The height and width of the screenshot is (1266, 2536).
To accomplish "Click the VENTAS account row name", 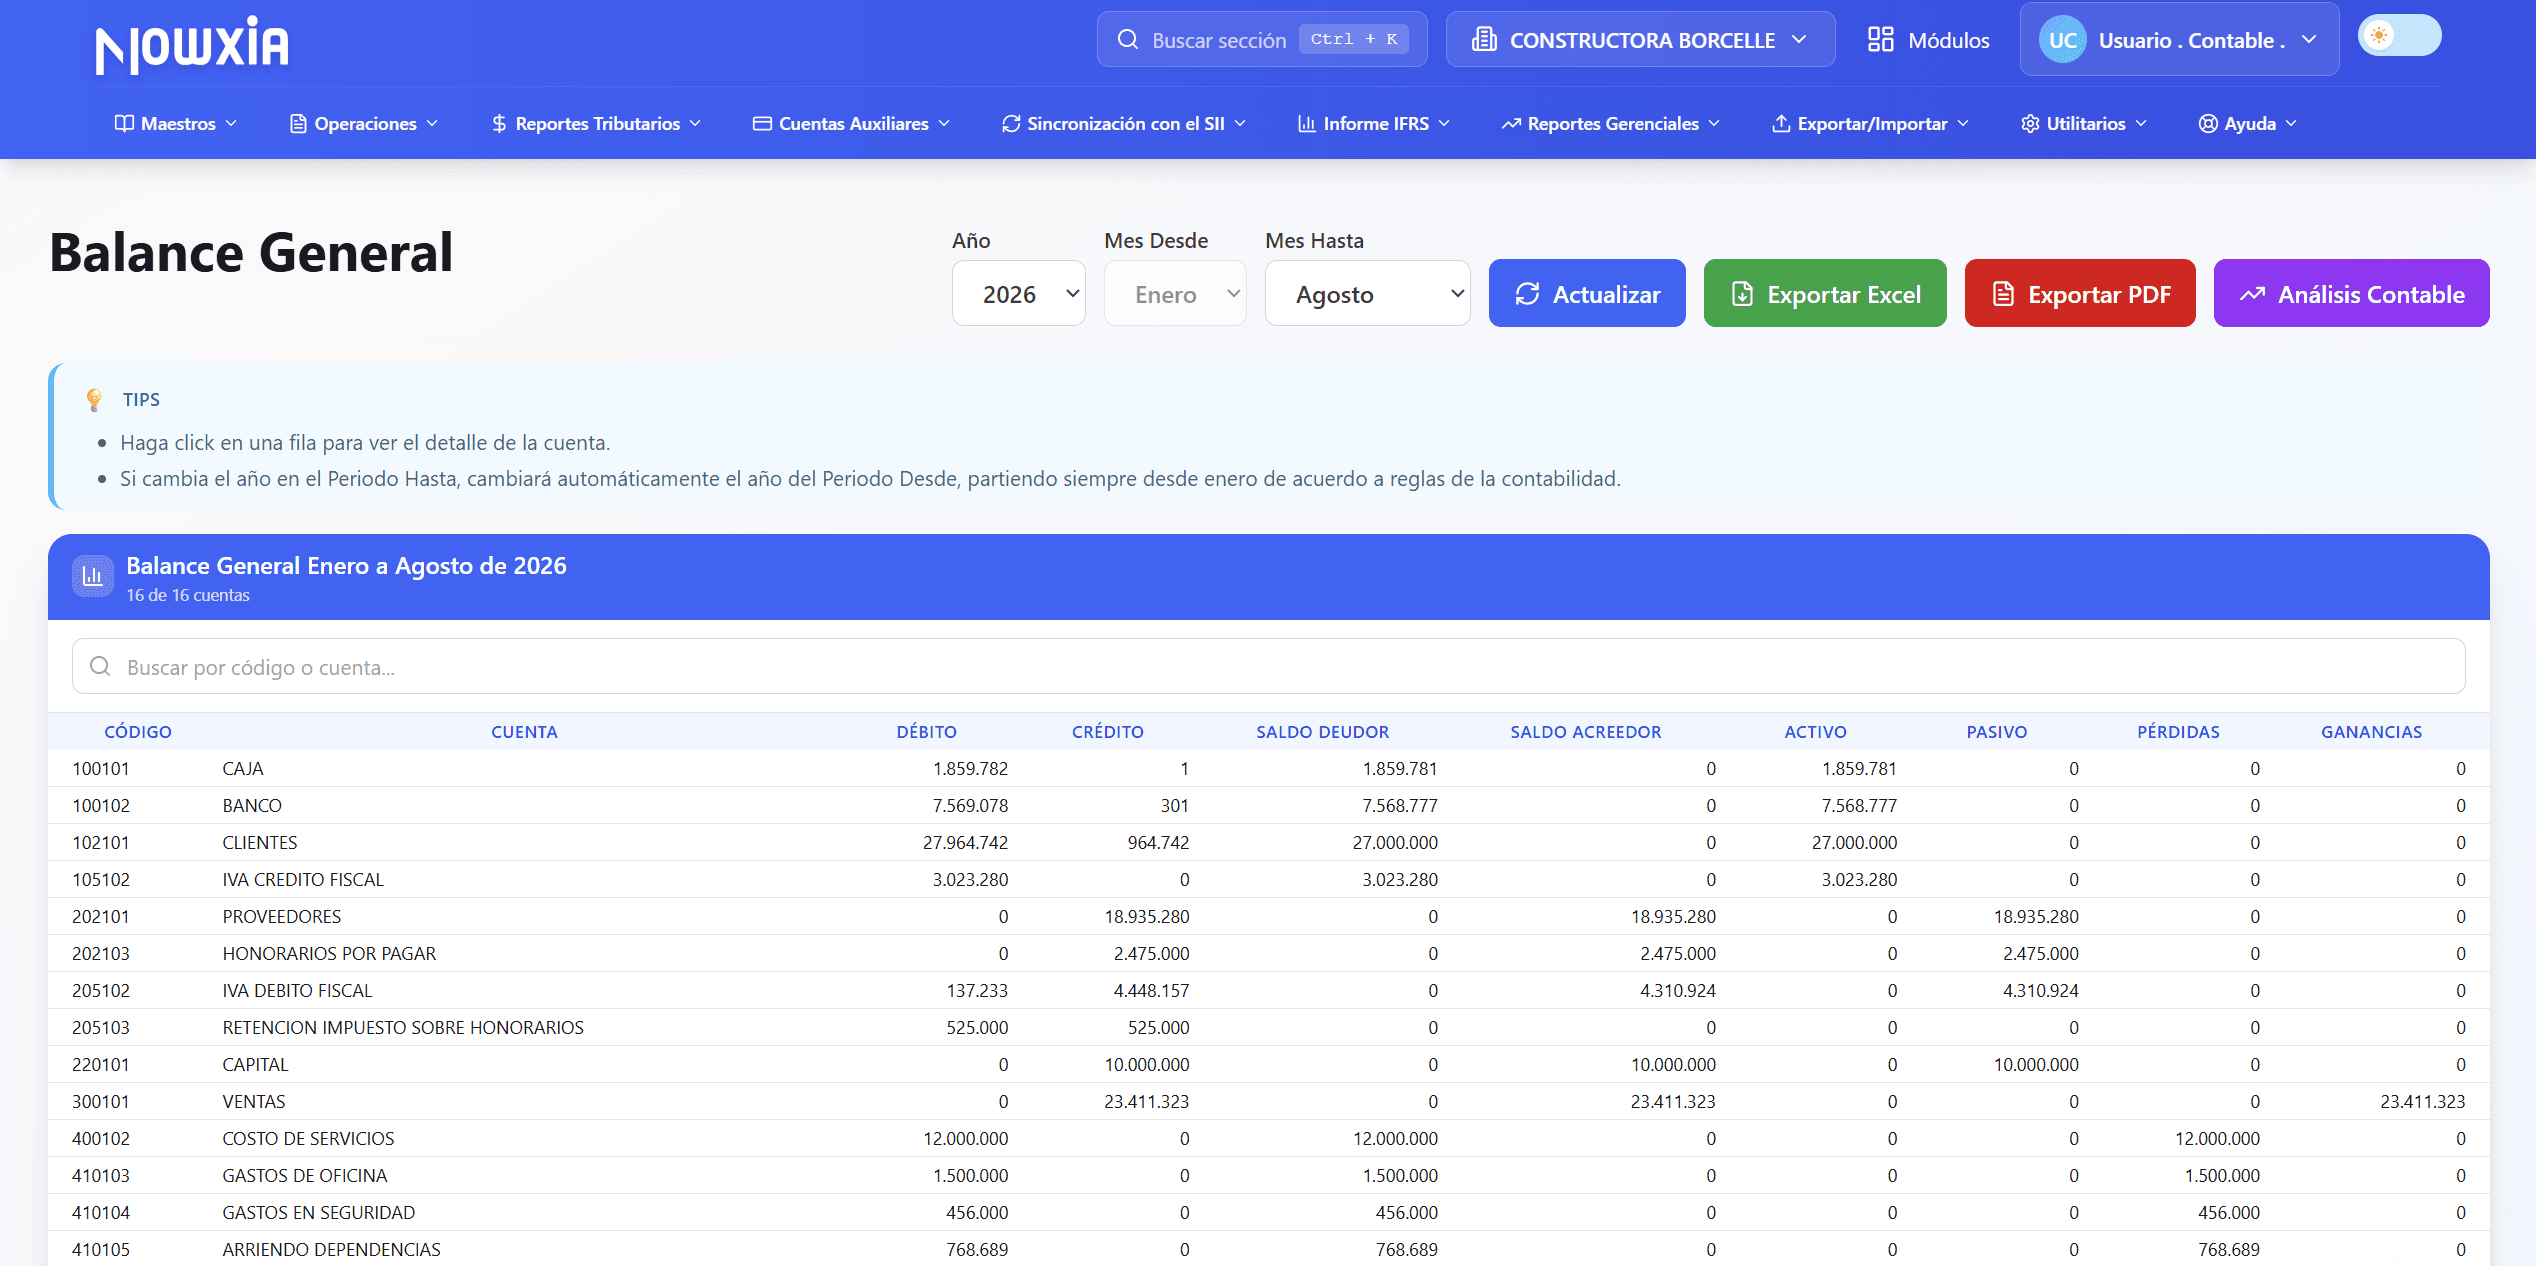I will coord(254,1101).
